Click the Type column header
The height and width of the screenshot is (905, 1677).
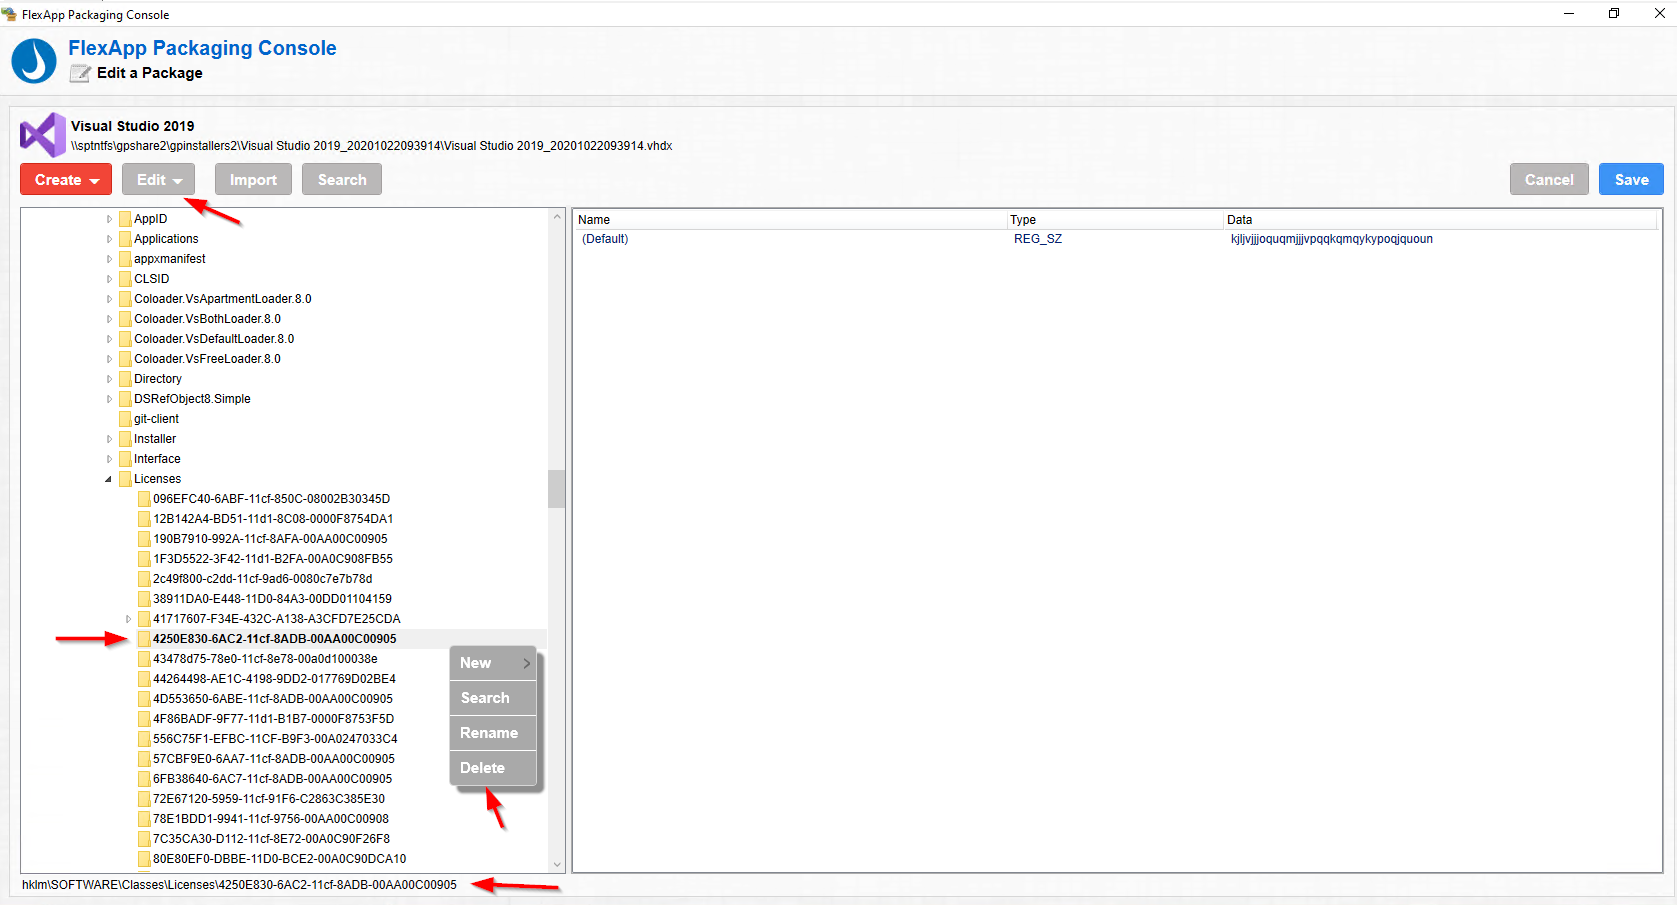pyautogui.click(x=1114, y=220)
